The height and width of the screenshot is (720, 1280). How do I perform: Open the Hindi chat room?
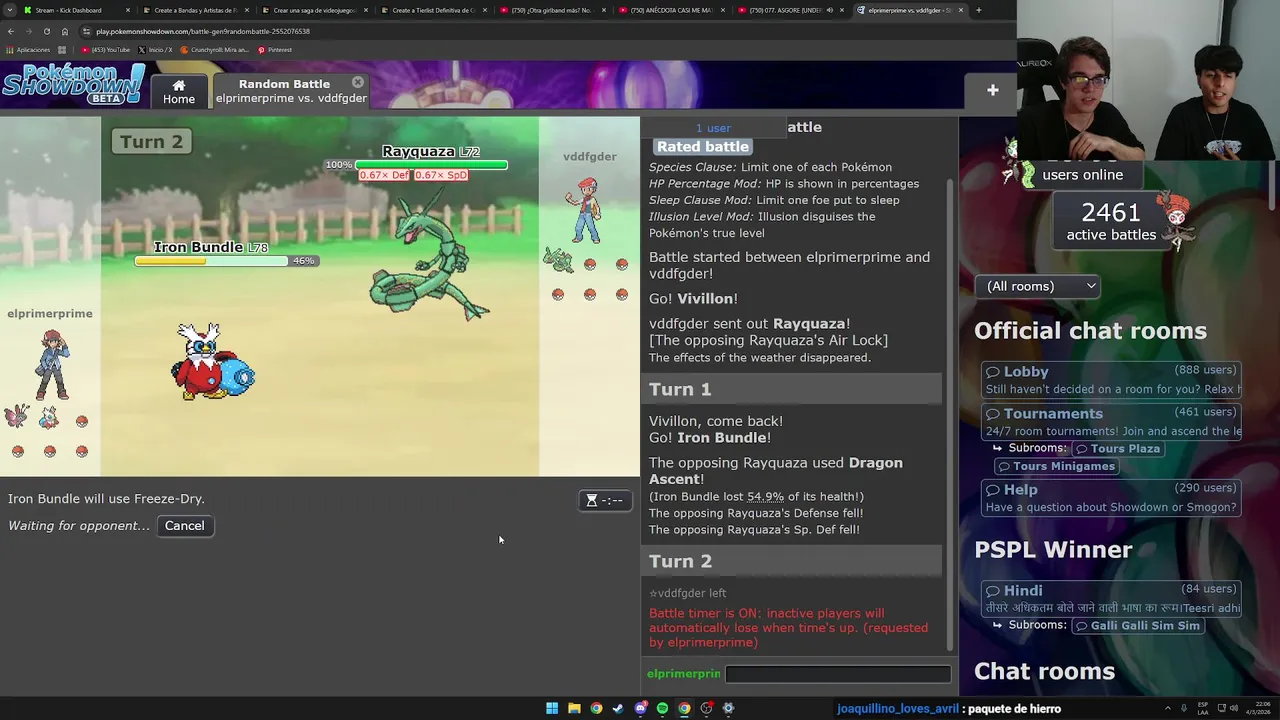1111,599
